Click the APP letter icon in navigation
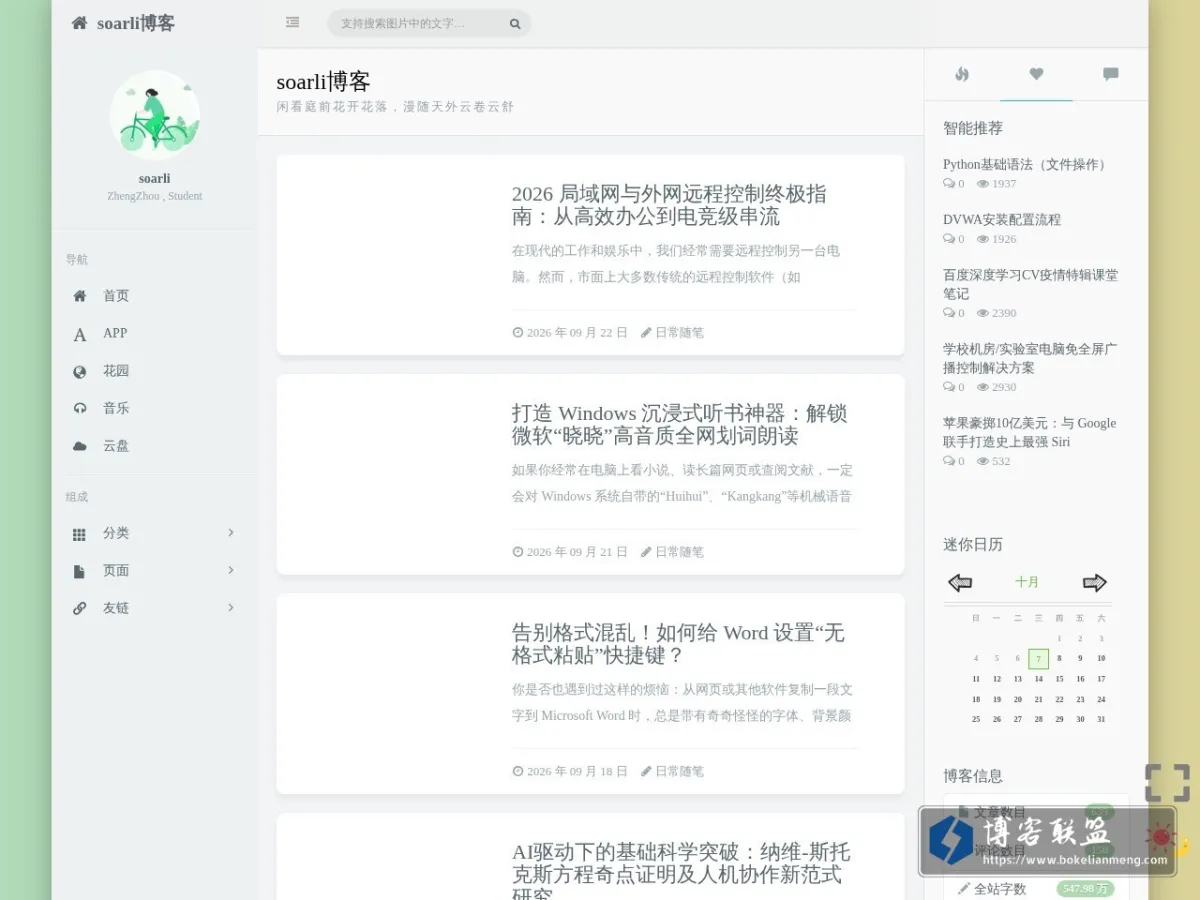This screenshot has width=1200, height=900. point(80,334)
